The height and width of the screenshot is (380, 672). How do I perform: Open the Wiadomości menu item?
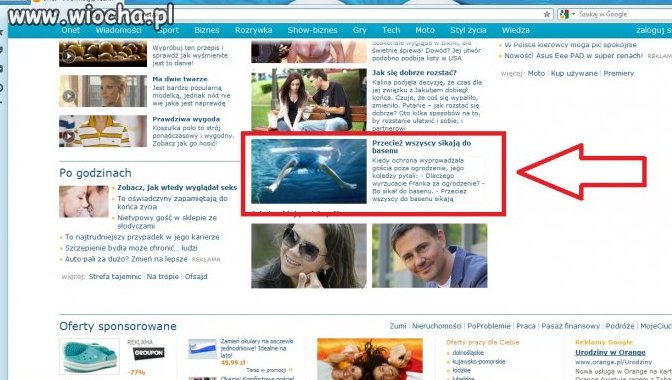click(118, 30)
